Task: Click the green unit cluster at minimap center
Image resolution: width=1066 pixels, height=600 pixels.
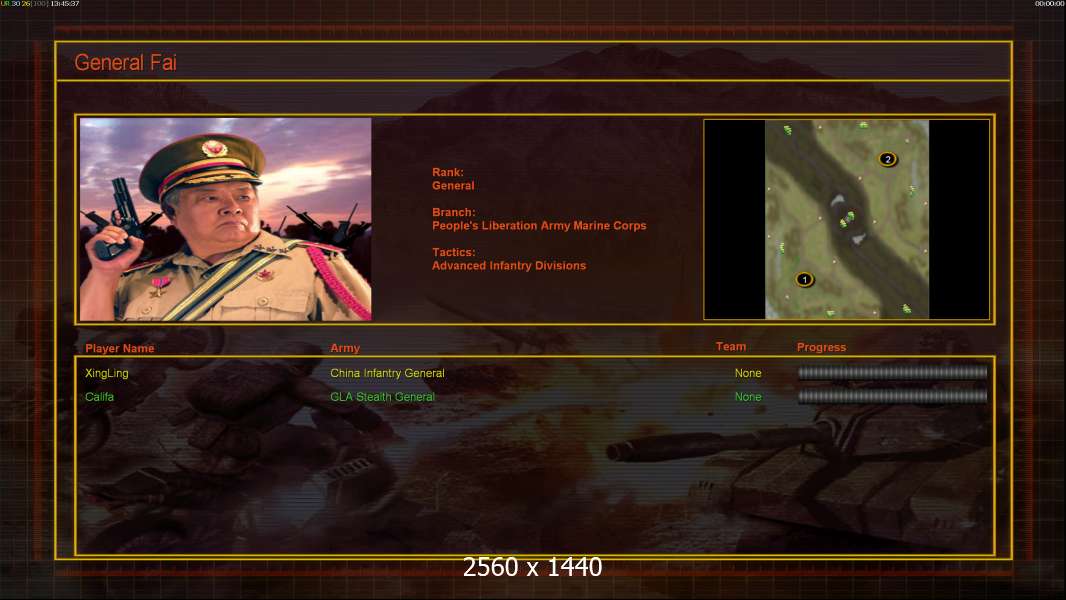Action: pos(846,219)
